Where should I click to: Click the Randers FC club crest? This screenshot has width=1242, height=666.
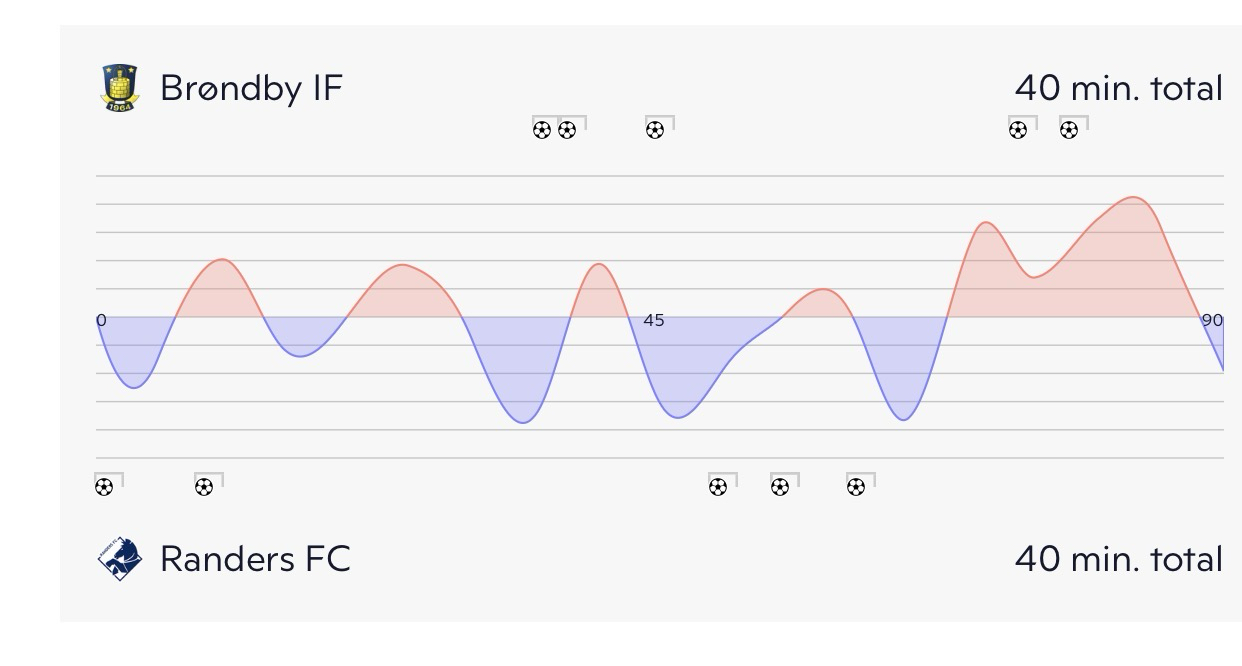(x=120, y=558)
